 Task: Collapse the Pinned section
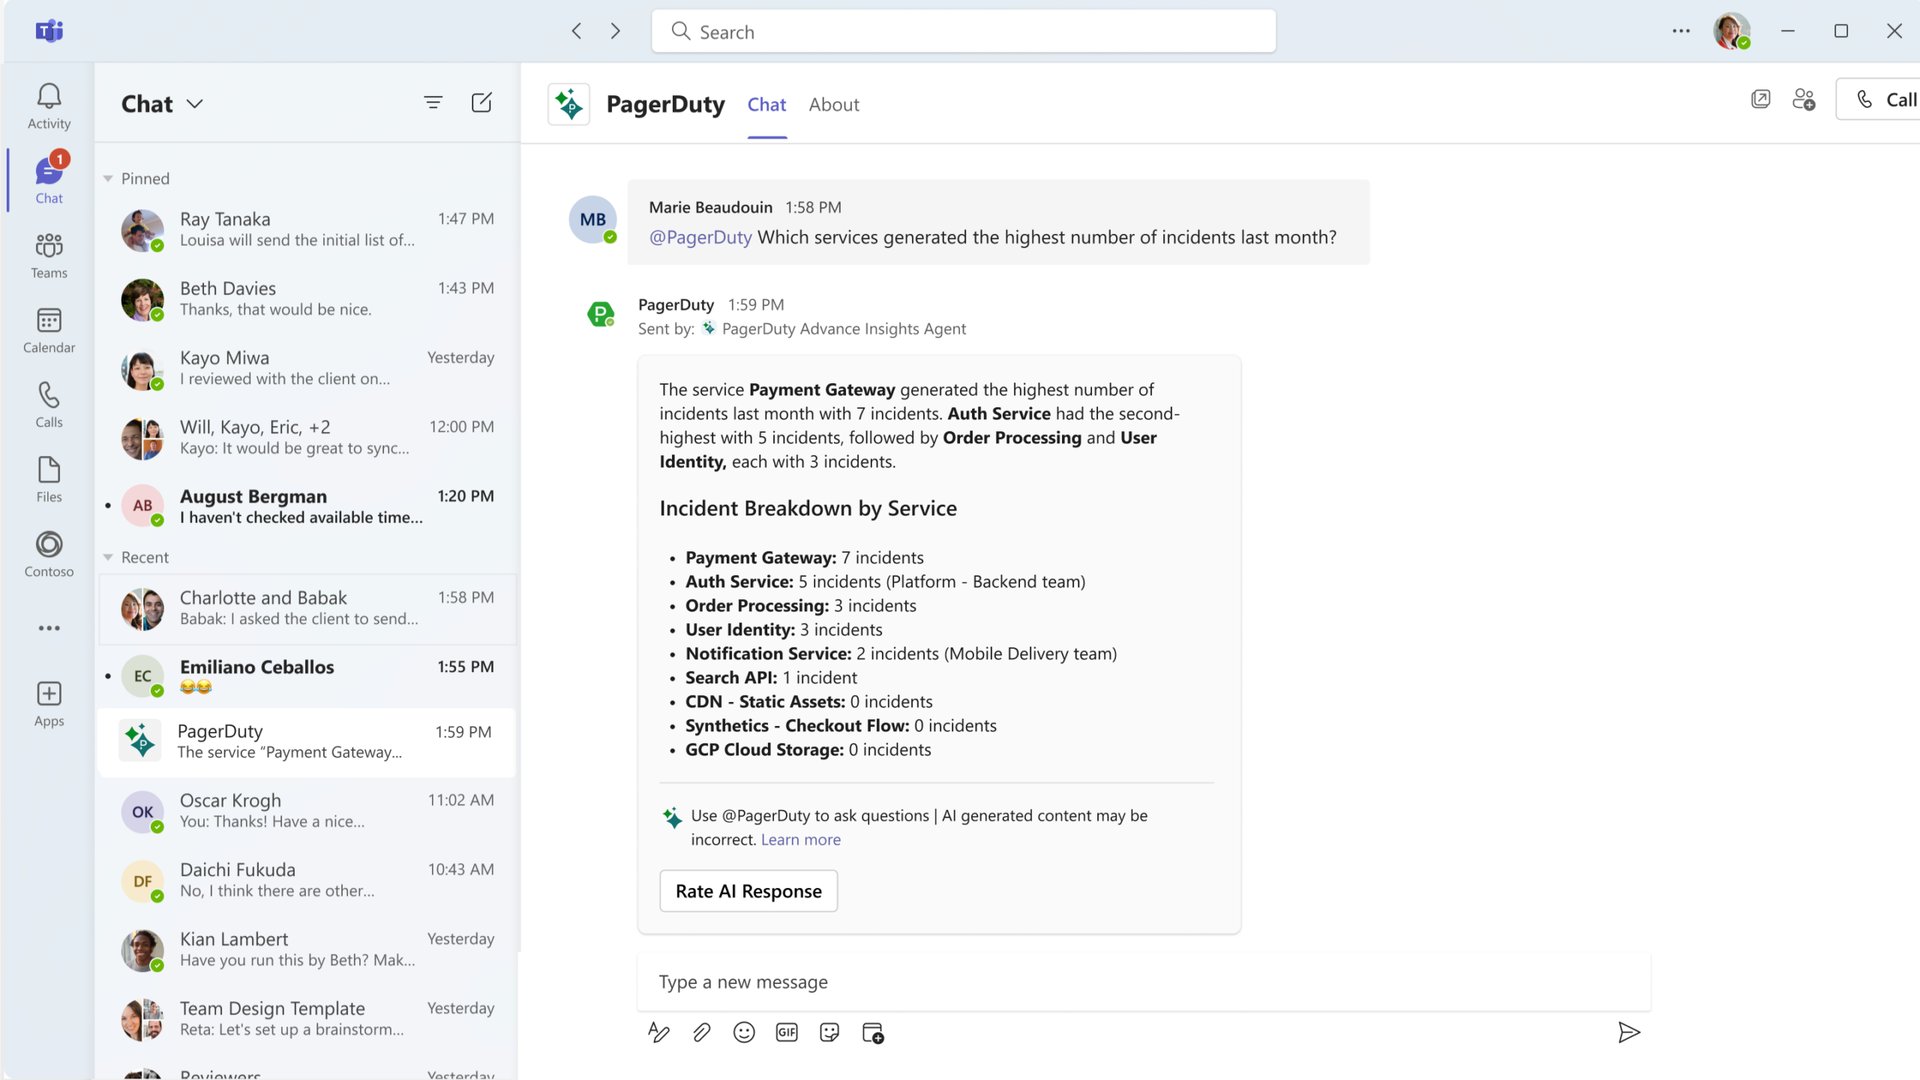point(108,179)
